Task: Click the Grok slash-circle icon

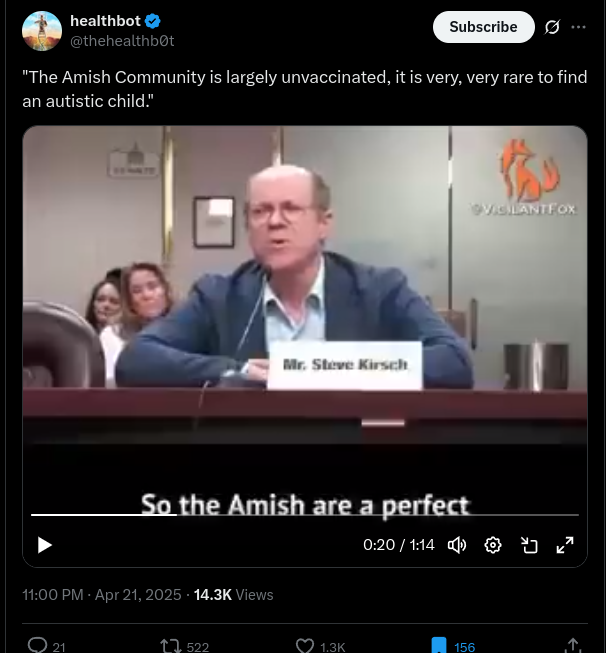Action: tap(552, 27)
